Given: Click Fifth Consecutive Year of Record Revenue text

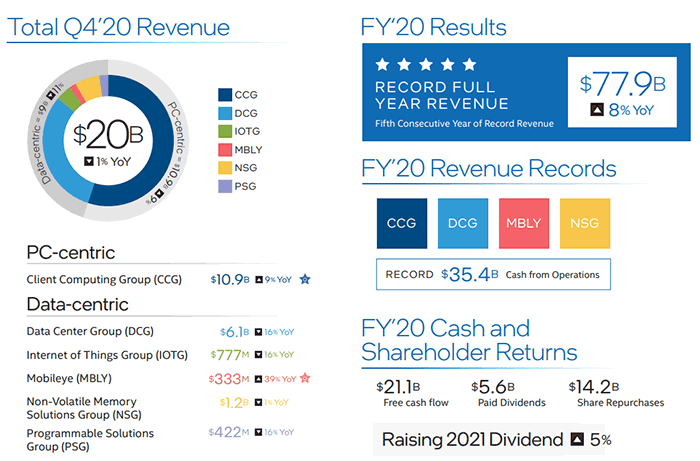Looking at the screenshot, I should click(x=464, y=124).
